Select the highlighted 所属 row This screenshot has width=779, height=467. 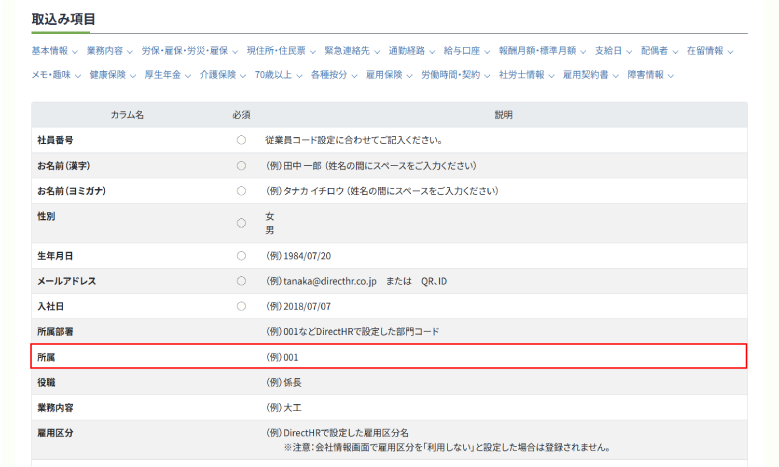pyautogui.click(x=388, y=356)
